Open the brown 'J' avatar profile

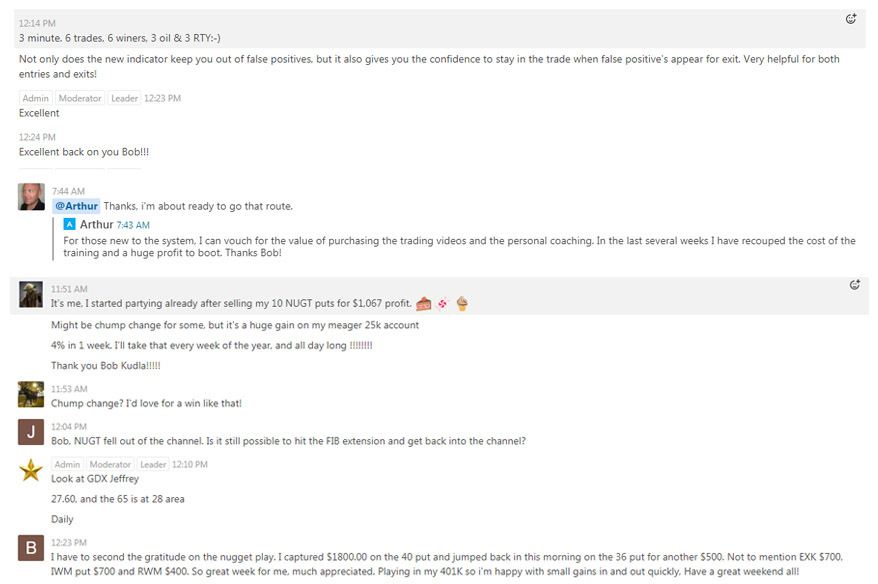pos(31,432)
